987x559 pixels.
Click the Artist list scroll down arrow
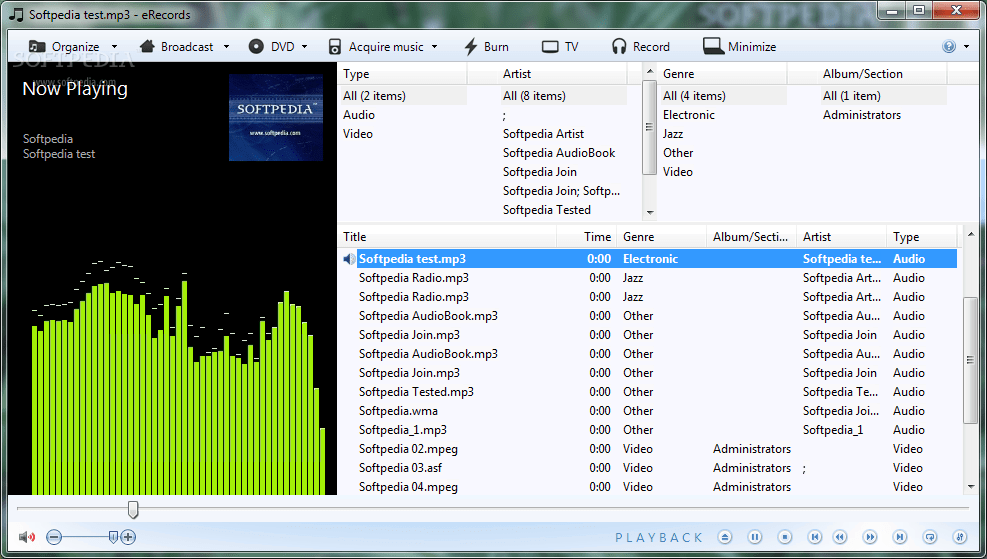(x=650, y=213)
